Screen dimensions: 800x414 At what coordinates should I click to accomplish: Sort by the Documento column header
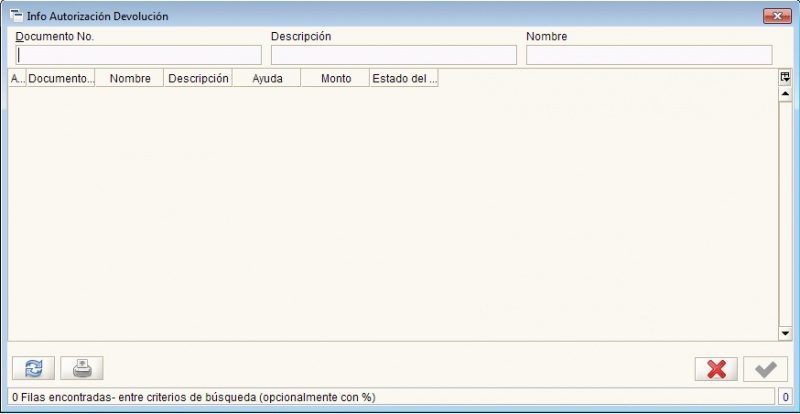point(61,79)
